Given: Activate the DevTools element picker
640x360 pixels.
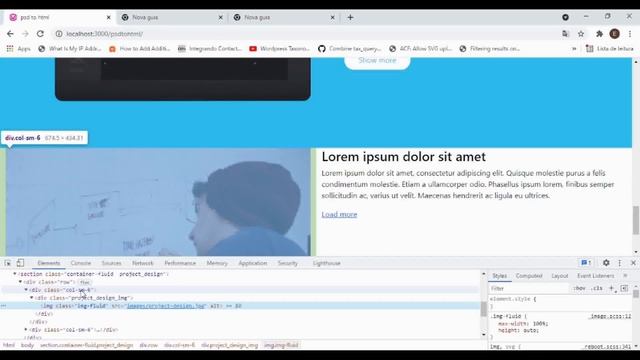Looking at the screenshot, I should (8, 263).
